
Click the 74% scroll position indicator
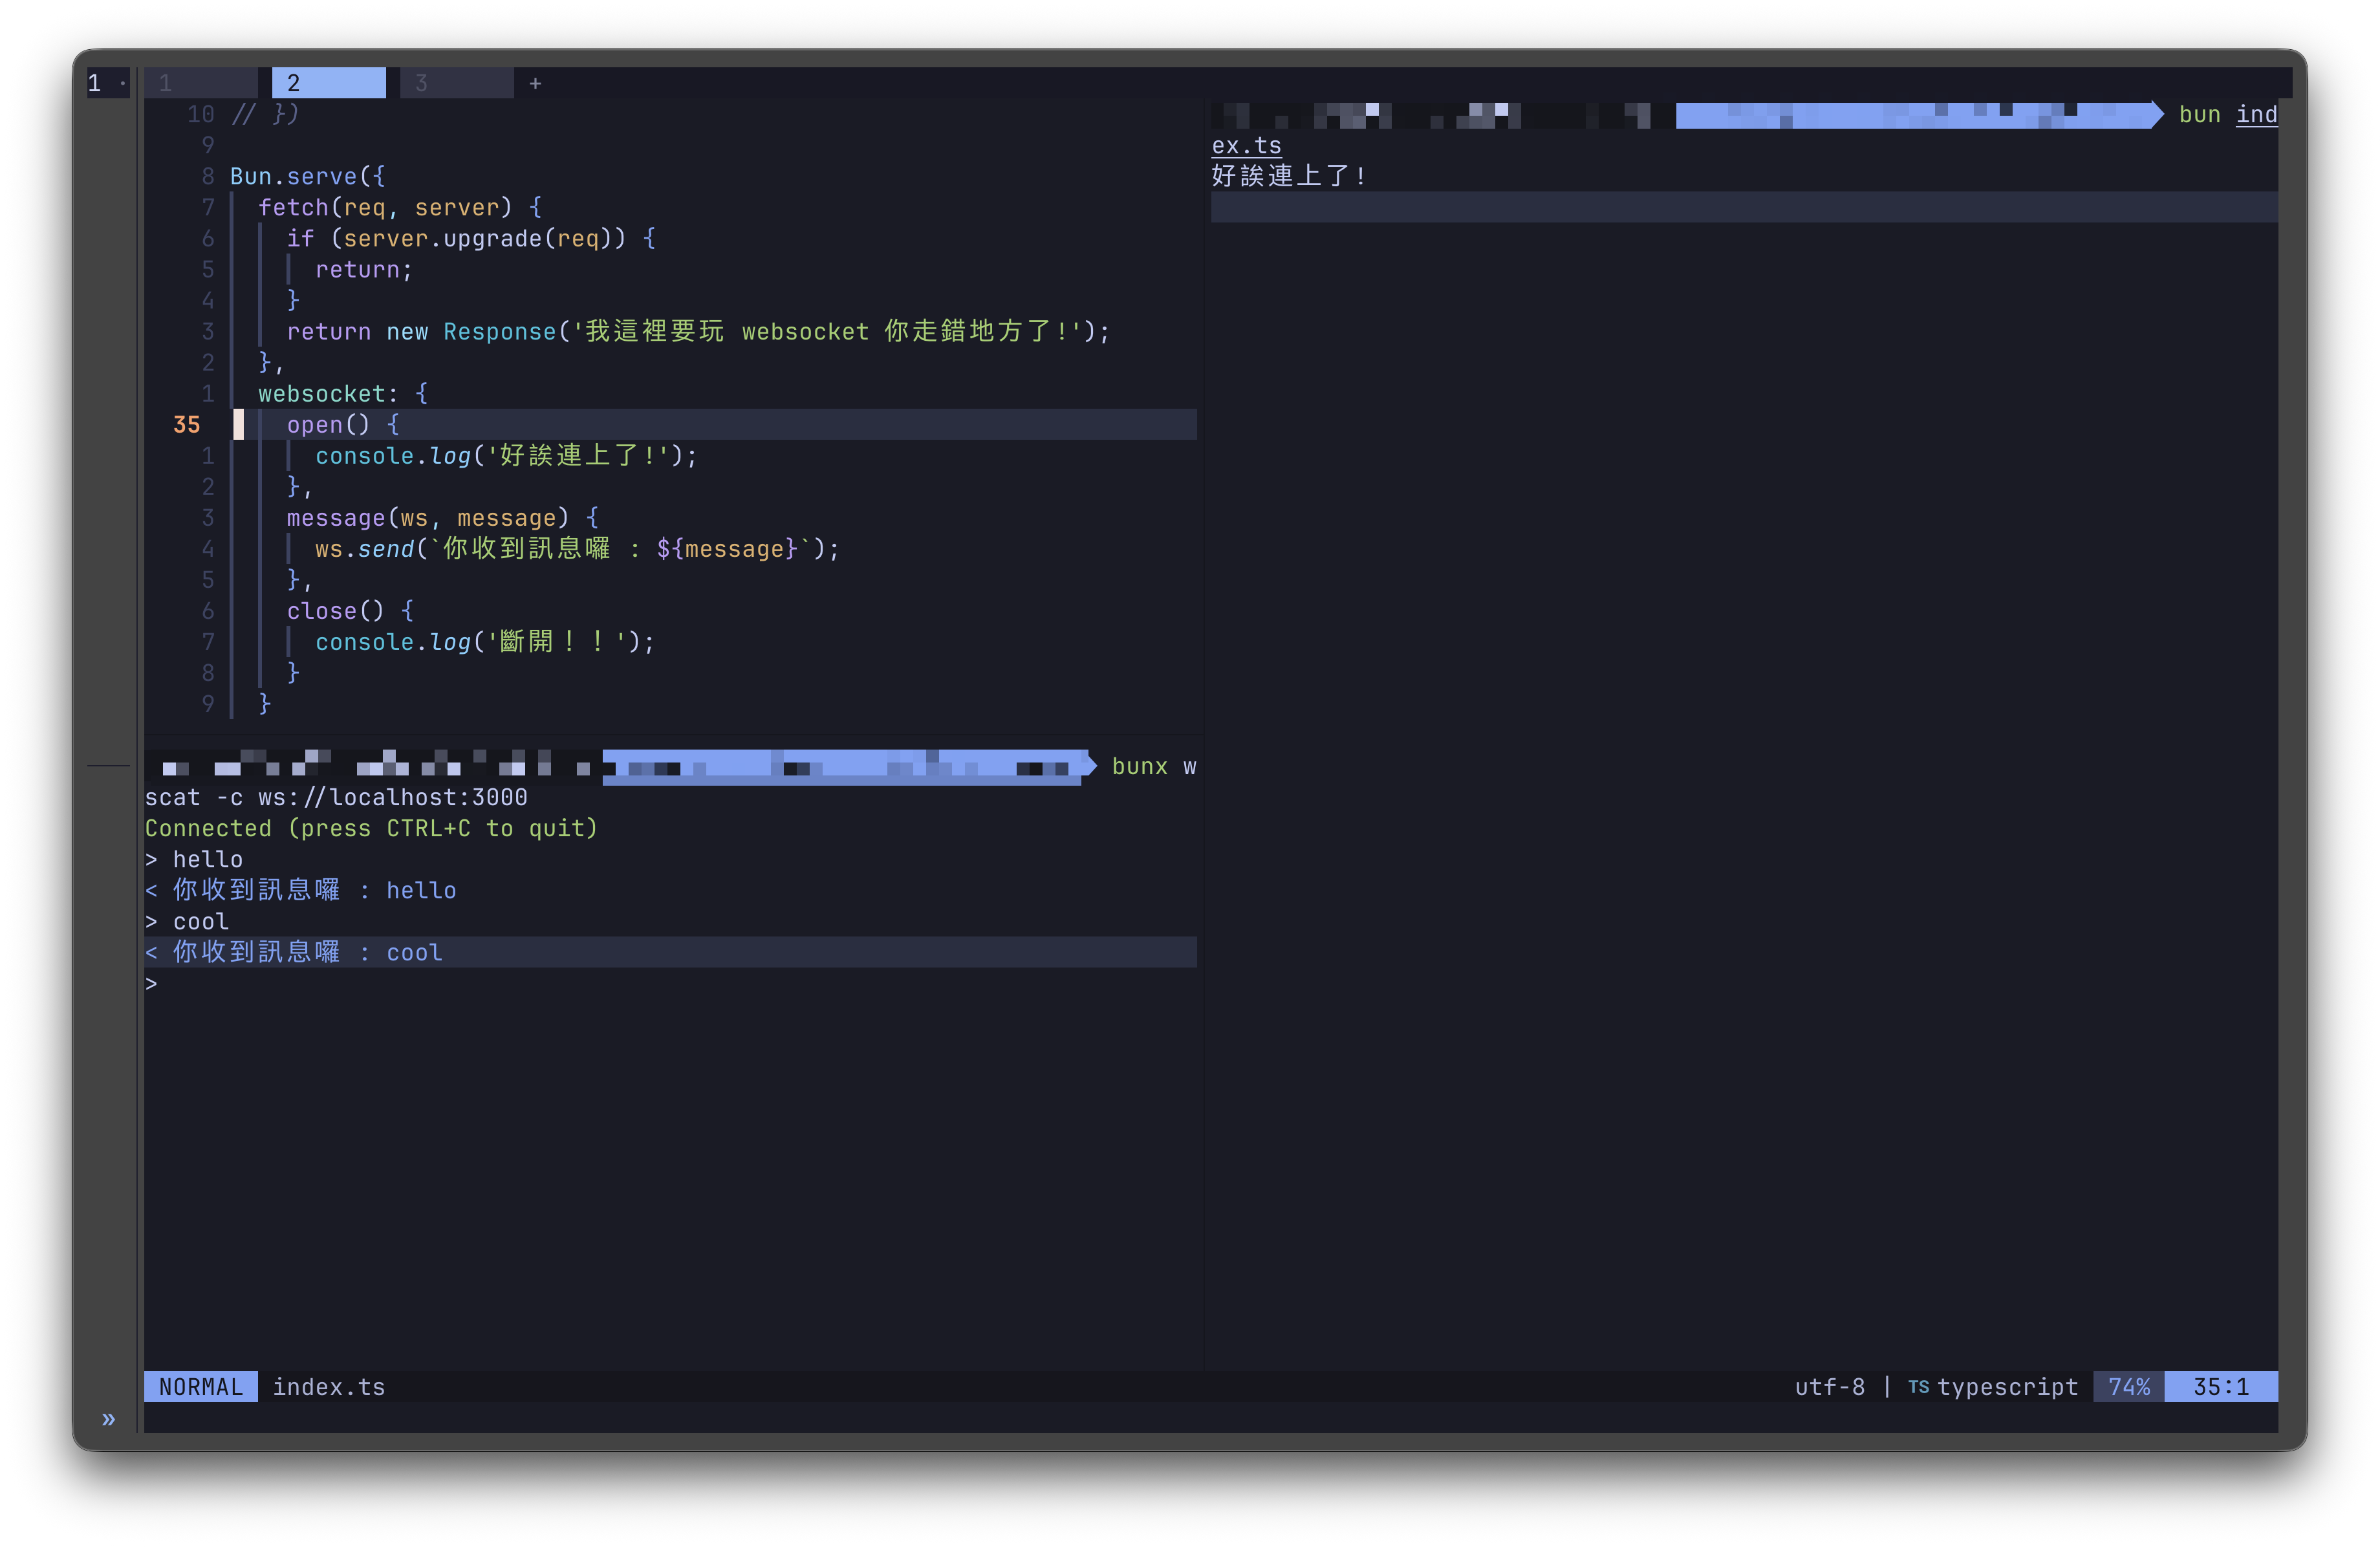pyautogui.click(x=2129, y=1387)
